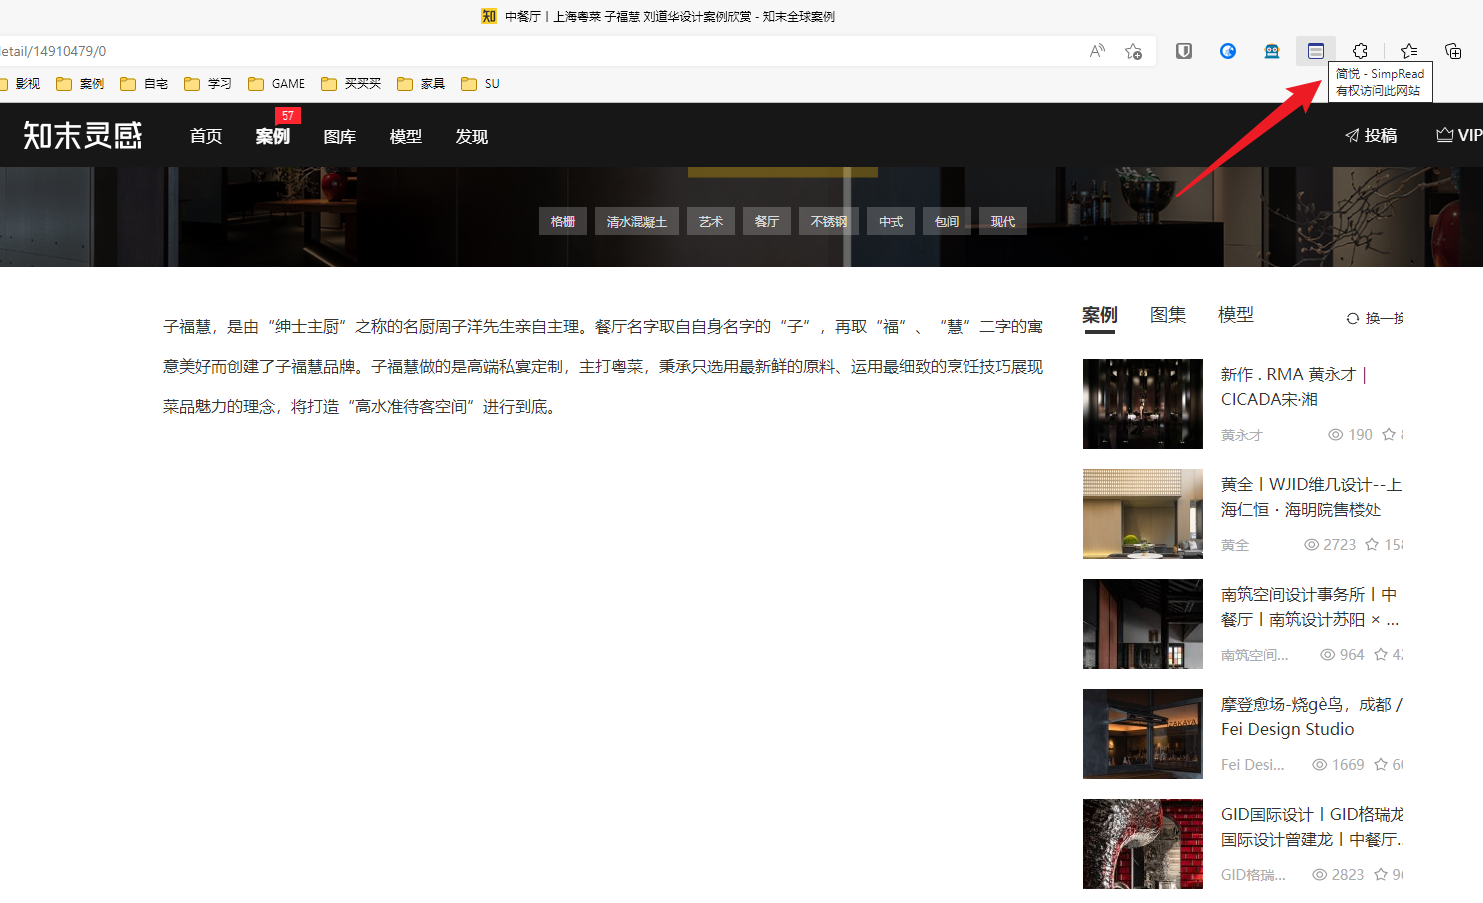Open 发现 in site navigation
The image size is (1483, 903).
(x=472, y=136)
